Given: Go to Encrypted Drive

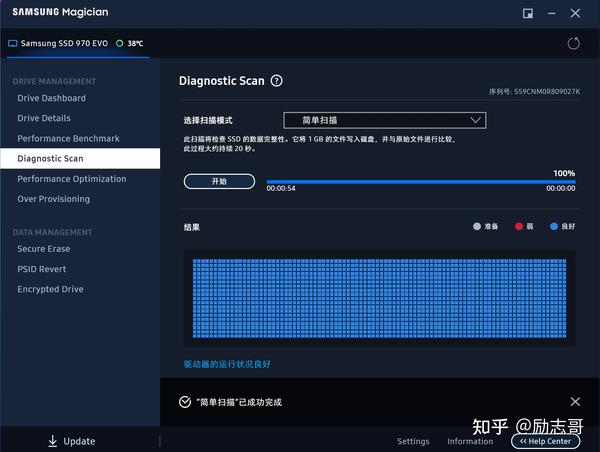Looking at the screenshot, I should pyautogui.click(x=51, y=289).
